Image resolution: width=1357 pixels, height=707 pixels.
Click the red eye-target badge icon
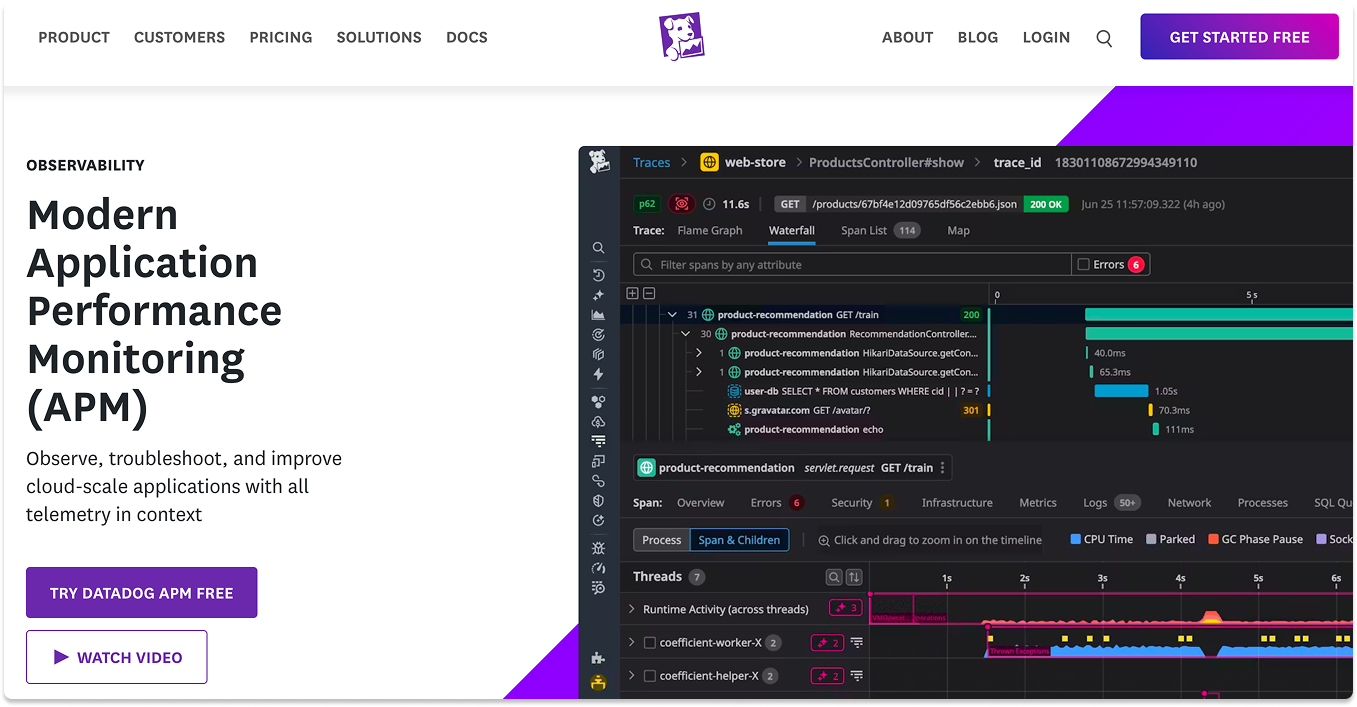682,204
